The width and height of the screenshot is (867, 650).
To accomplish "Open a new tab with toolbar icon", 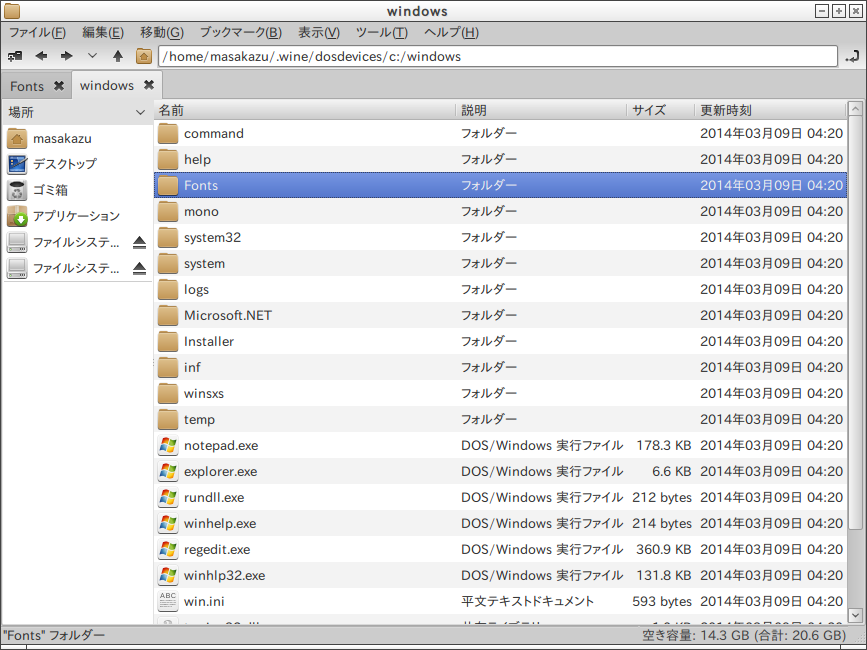I will 15,56.
